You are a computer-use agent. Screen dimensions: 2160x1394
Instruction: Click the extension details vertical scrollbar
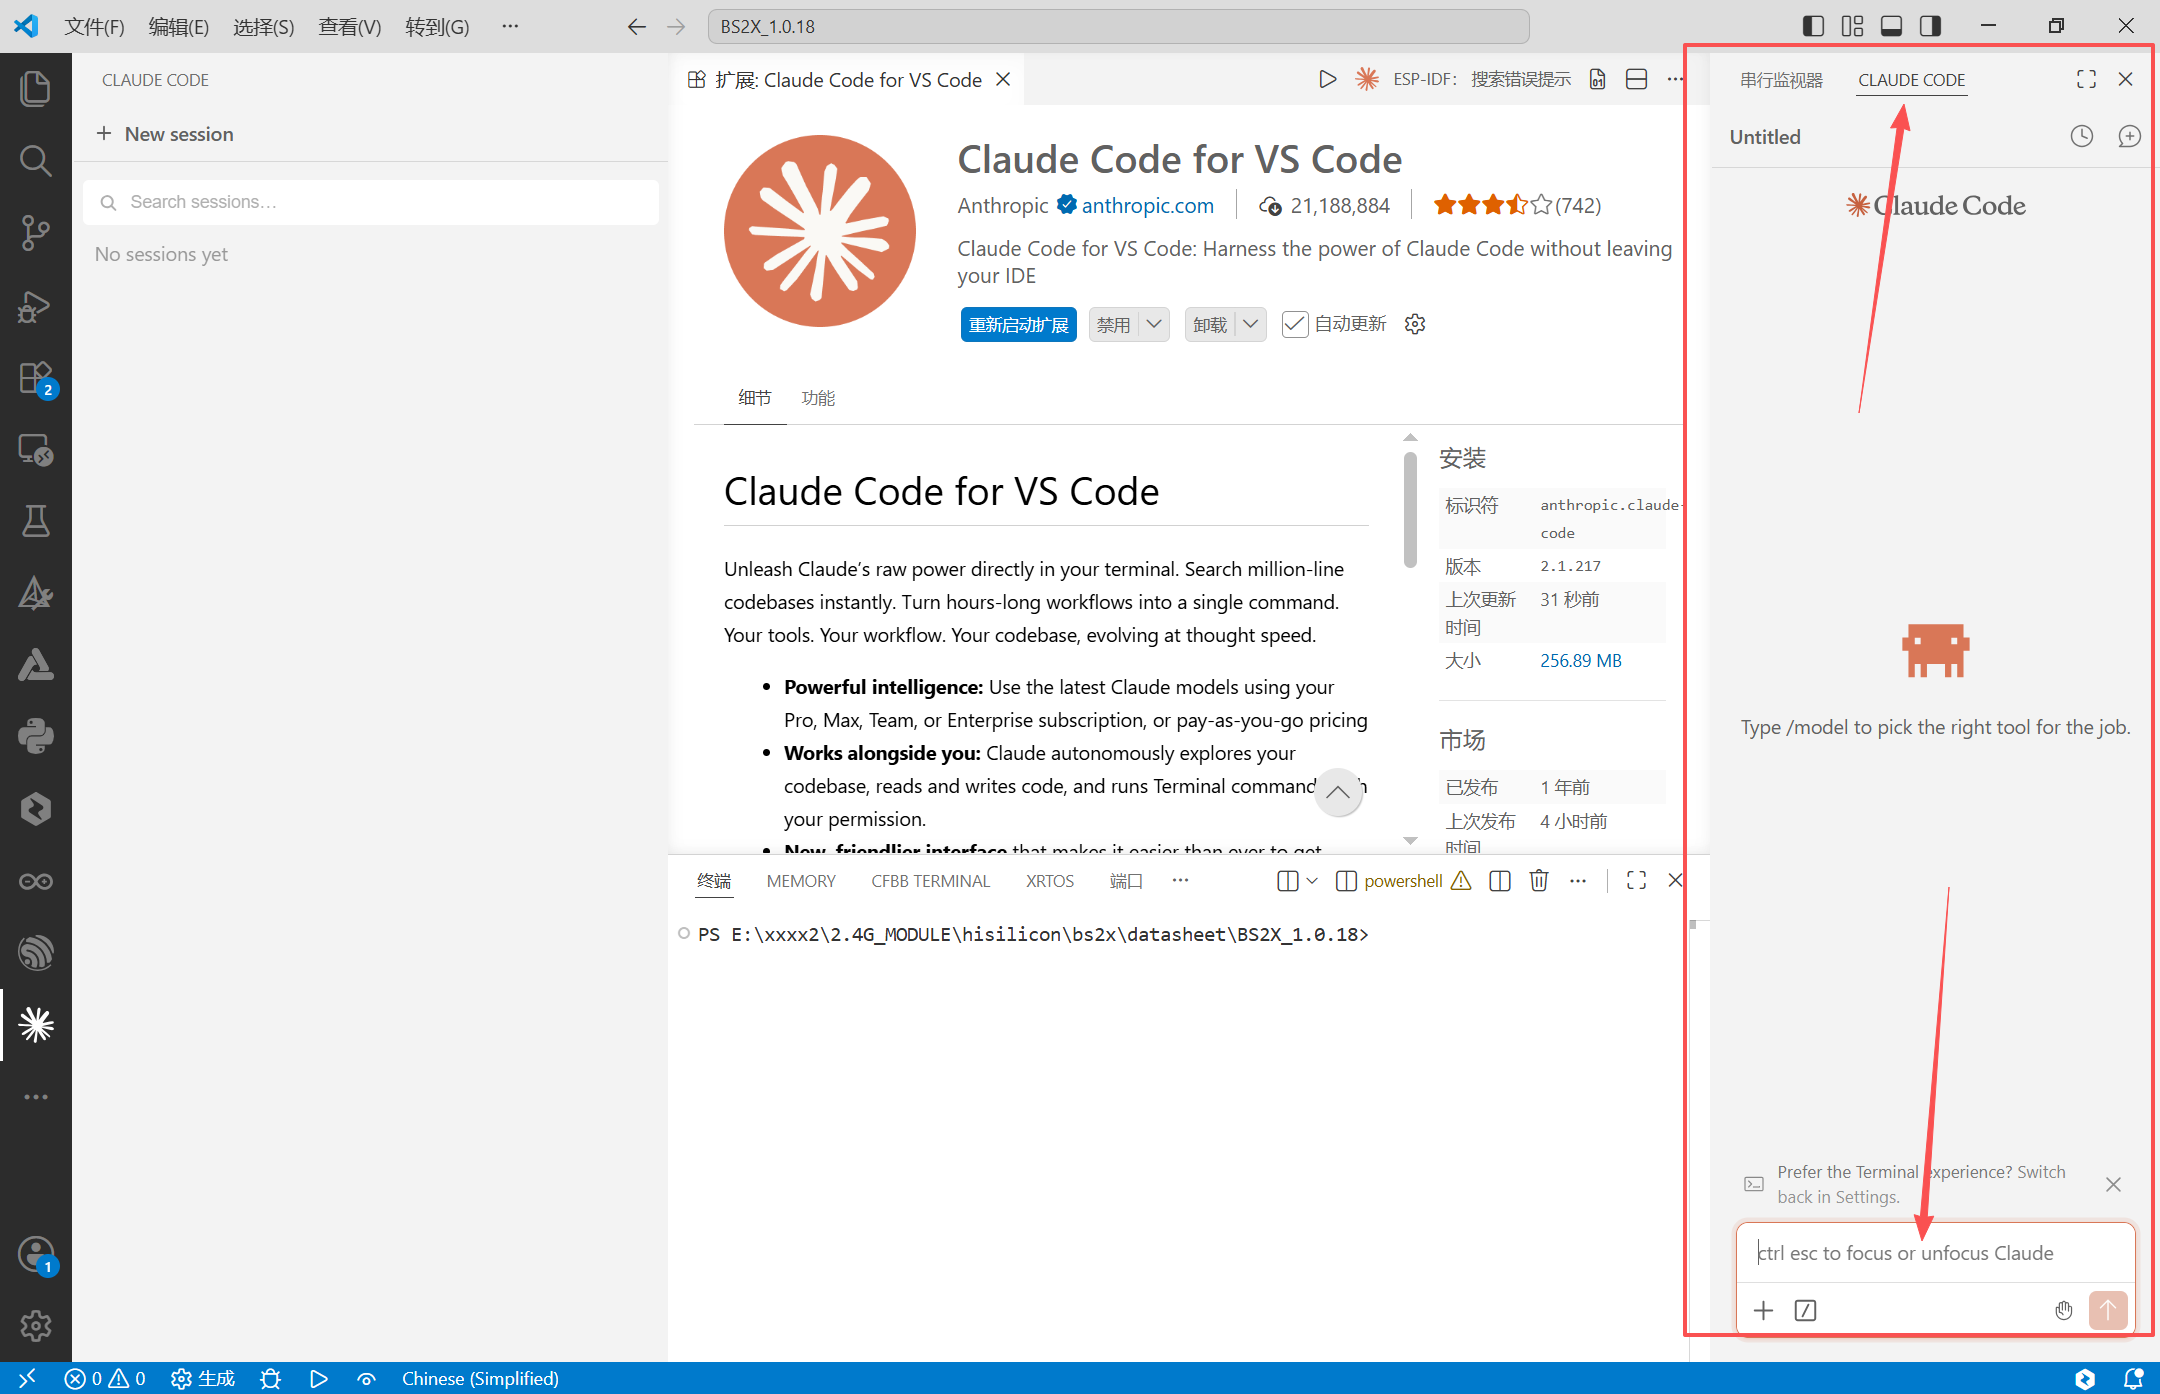tap(1410, 510)
